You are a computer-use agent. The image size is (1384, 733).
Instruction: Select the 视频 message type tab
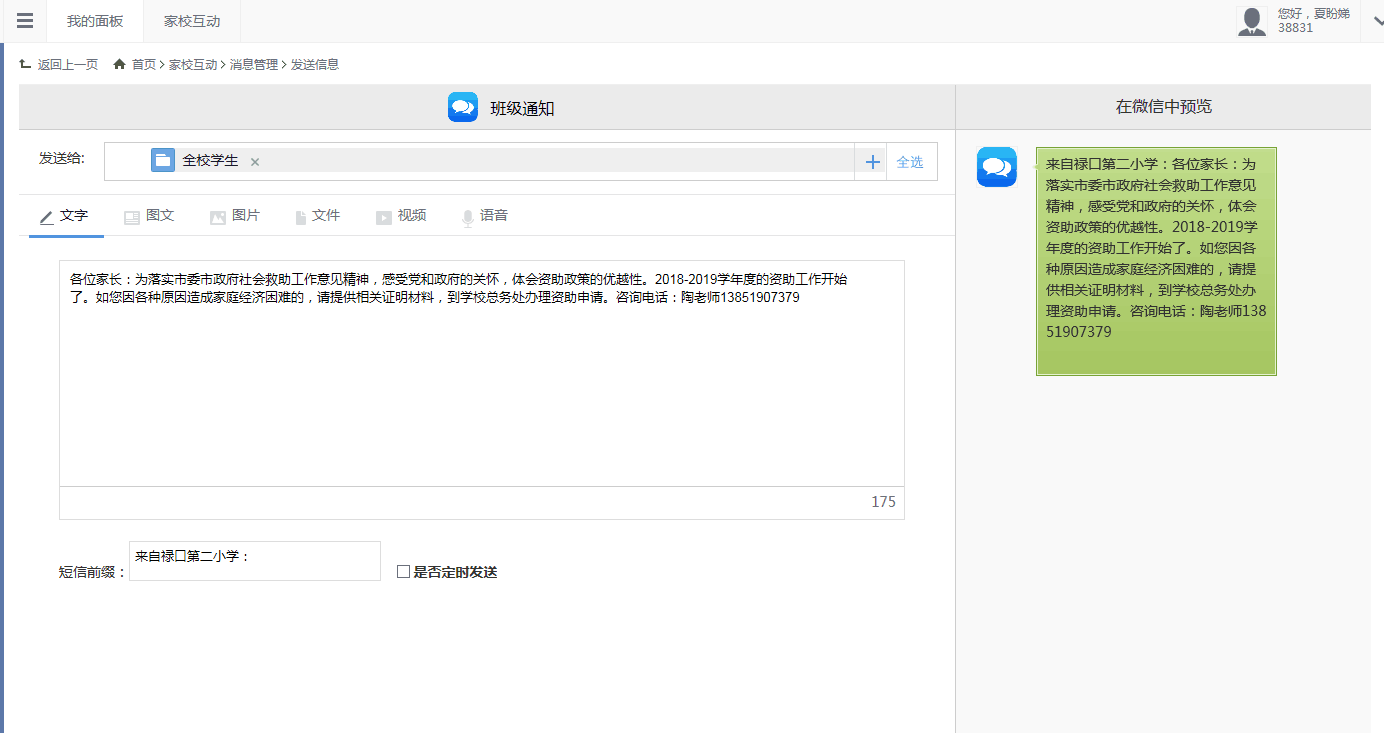[401, 216]
